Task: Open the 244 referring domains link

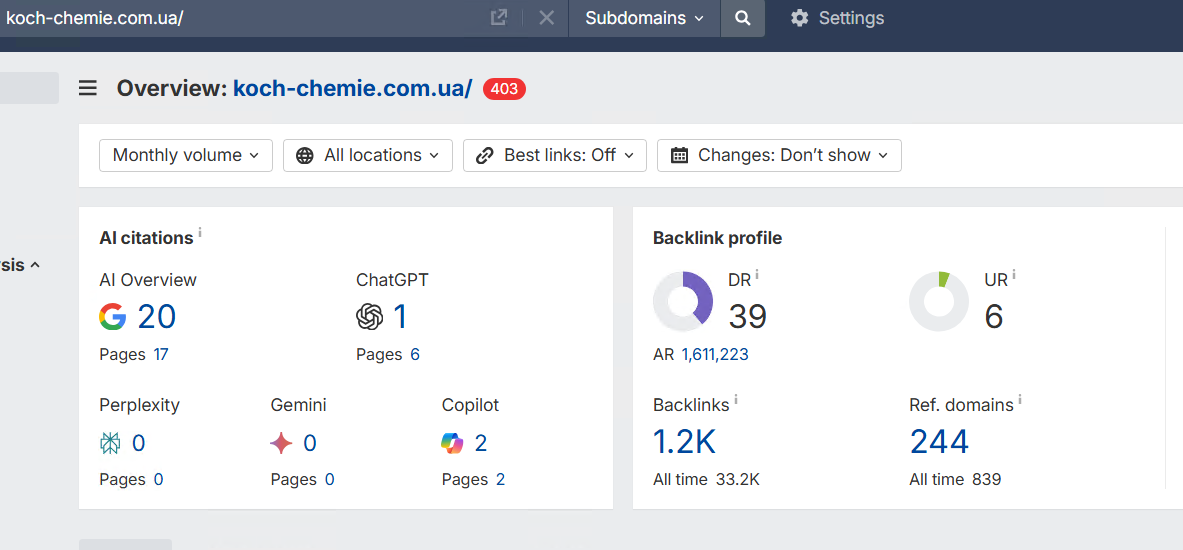Action: tap(939, 441)
